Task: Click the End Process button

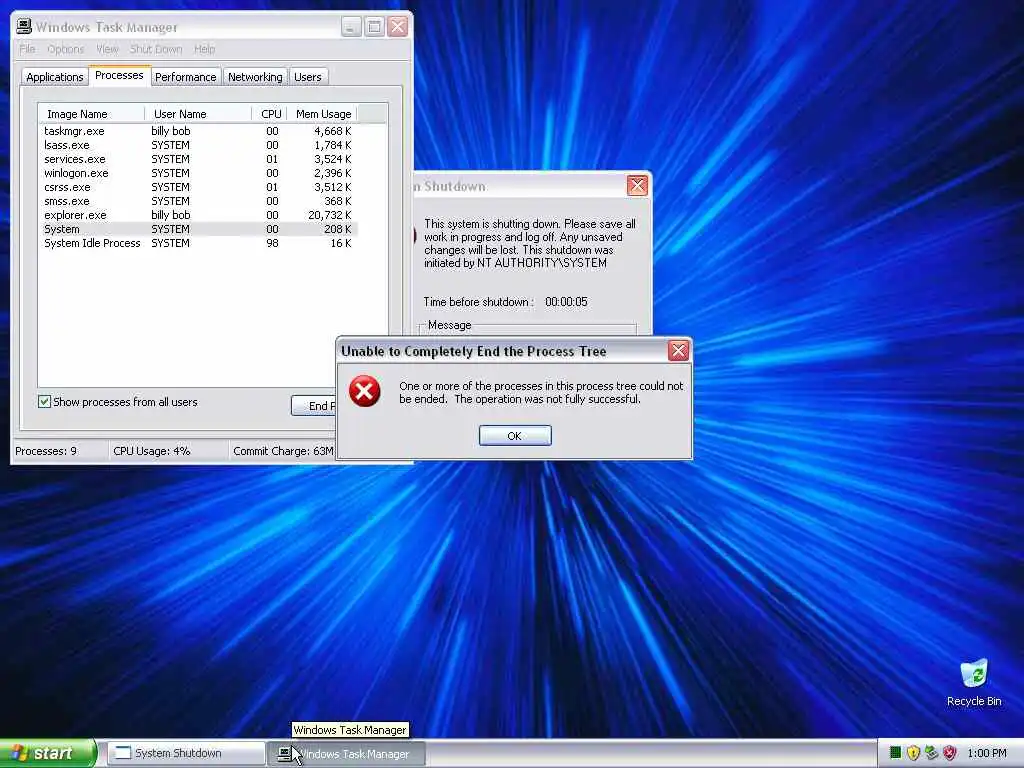Action: pos(313,406)
